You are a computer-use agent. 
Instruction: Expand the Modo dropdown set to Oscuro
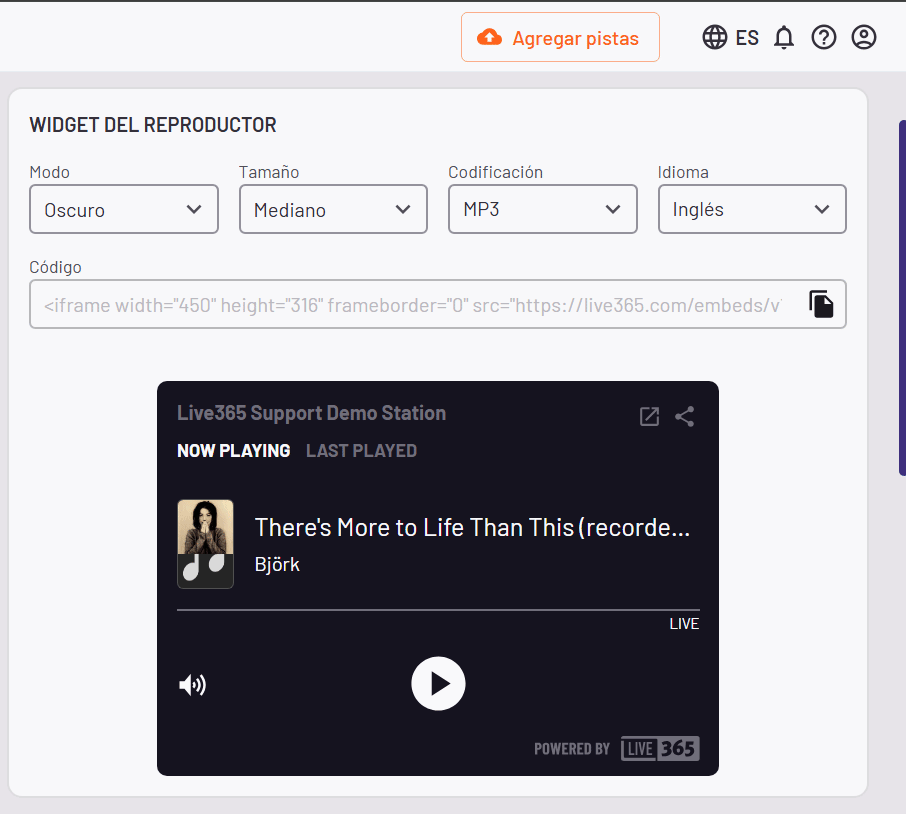(124, 209)
